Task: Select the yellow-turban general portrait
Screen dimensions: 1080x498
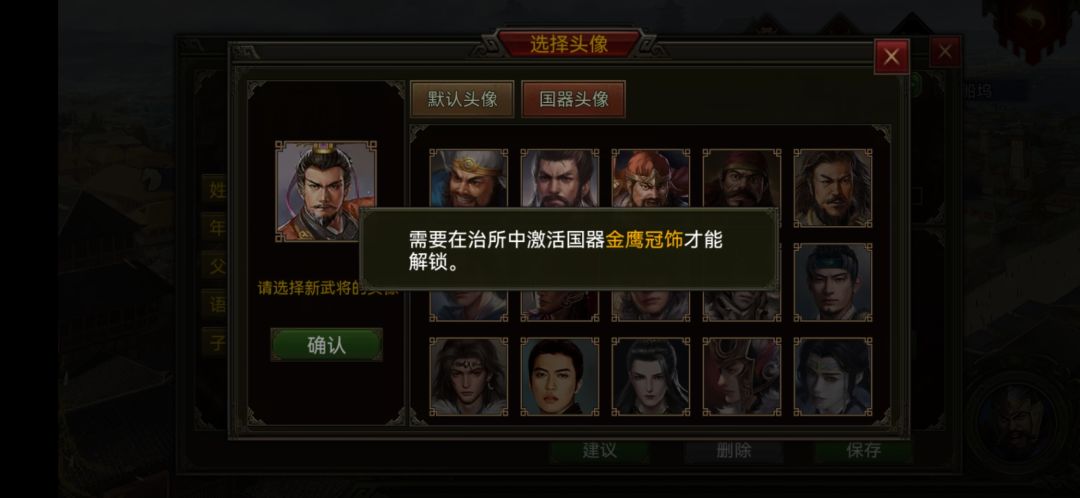Action: click(468, 178)
